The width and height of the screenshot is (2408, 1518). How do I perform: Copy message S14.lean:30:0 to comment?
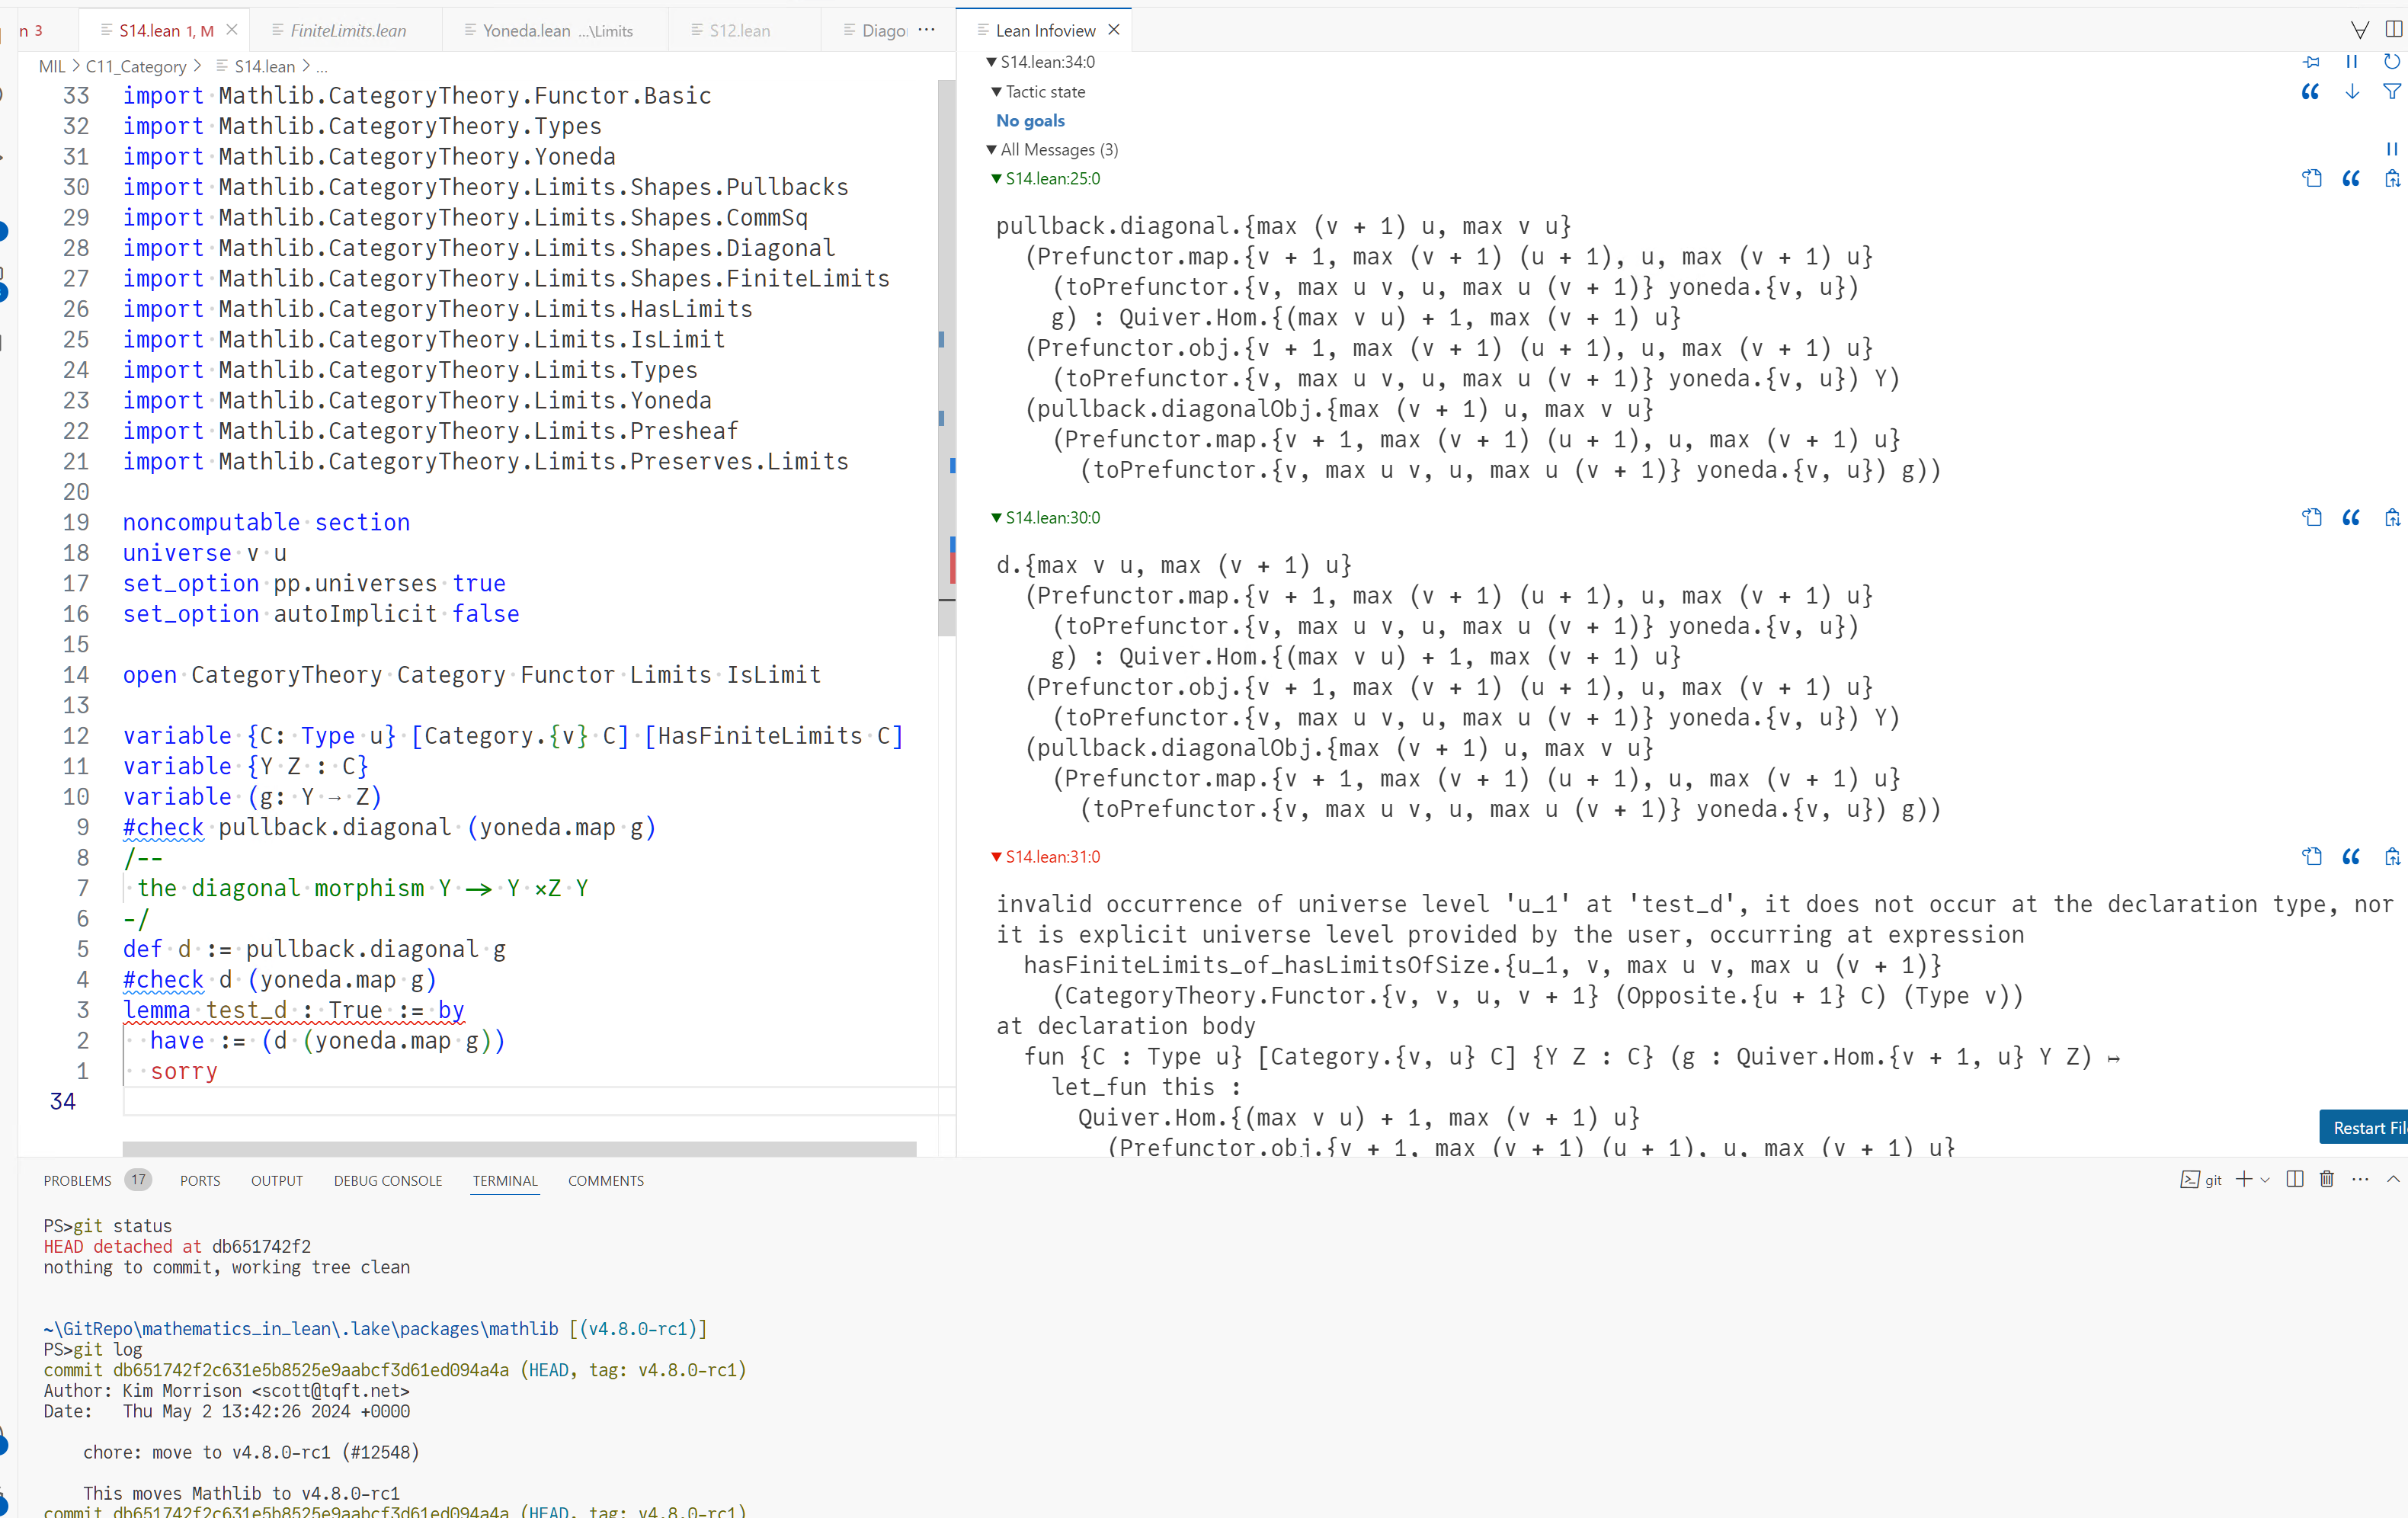click(2351, 518)
